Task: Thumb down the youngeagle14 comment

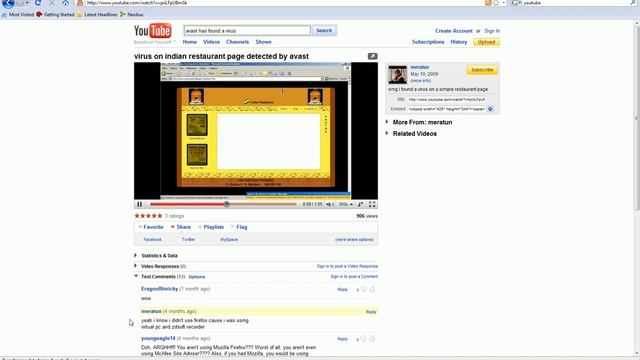Action: tap(363, 339)
